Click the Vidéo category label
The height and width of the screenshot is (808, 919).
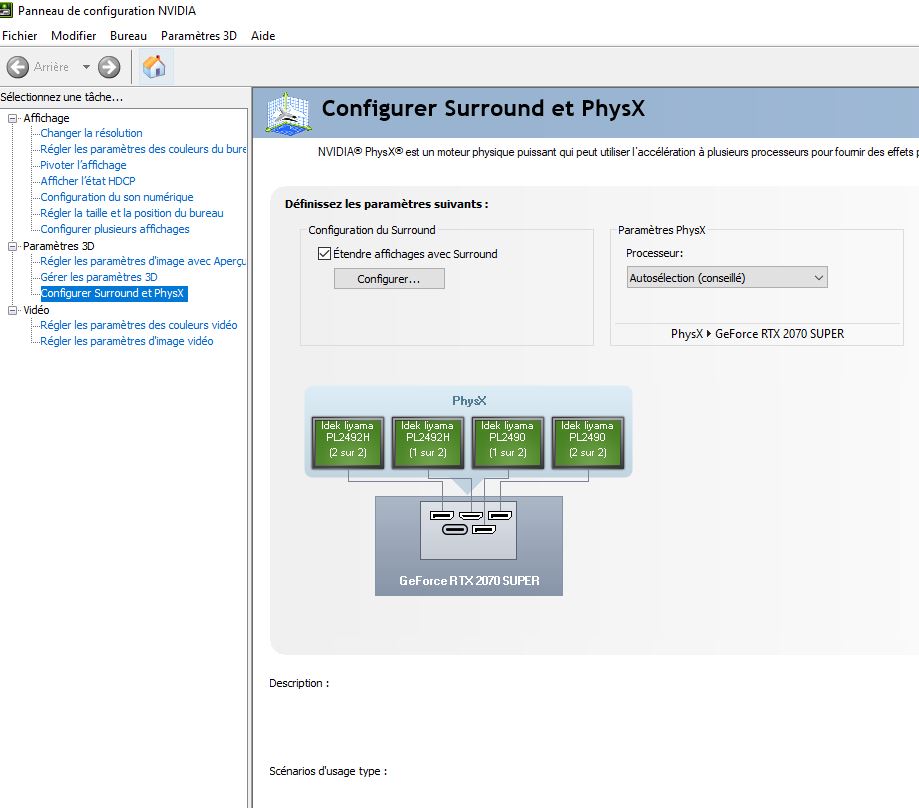pyautogui.click(x=36, y=310)
